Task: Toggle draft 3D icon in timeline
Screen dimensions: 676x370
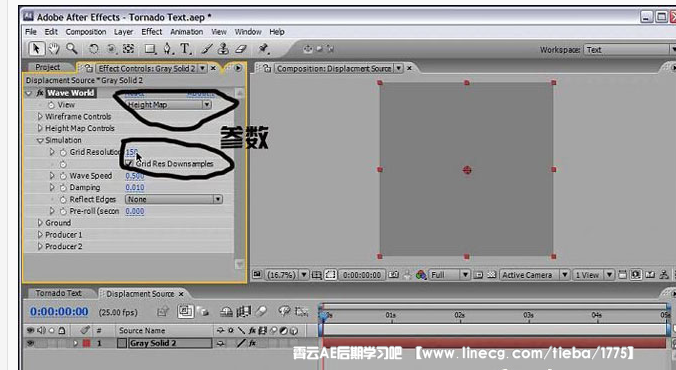Action: coord(203,311)
